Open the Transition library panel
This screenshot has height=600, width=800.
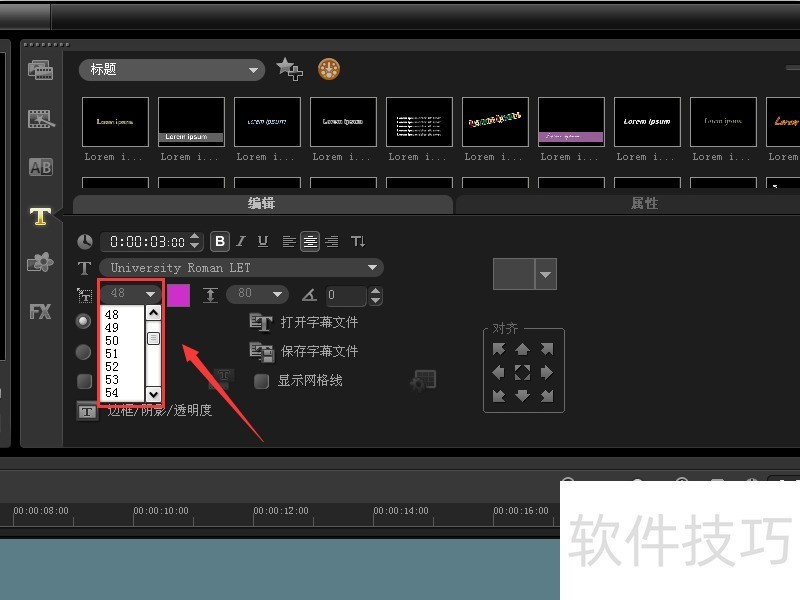pos(40,167)
